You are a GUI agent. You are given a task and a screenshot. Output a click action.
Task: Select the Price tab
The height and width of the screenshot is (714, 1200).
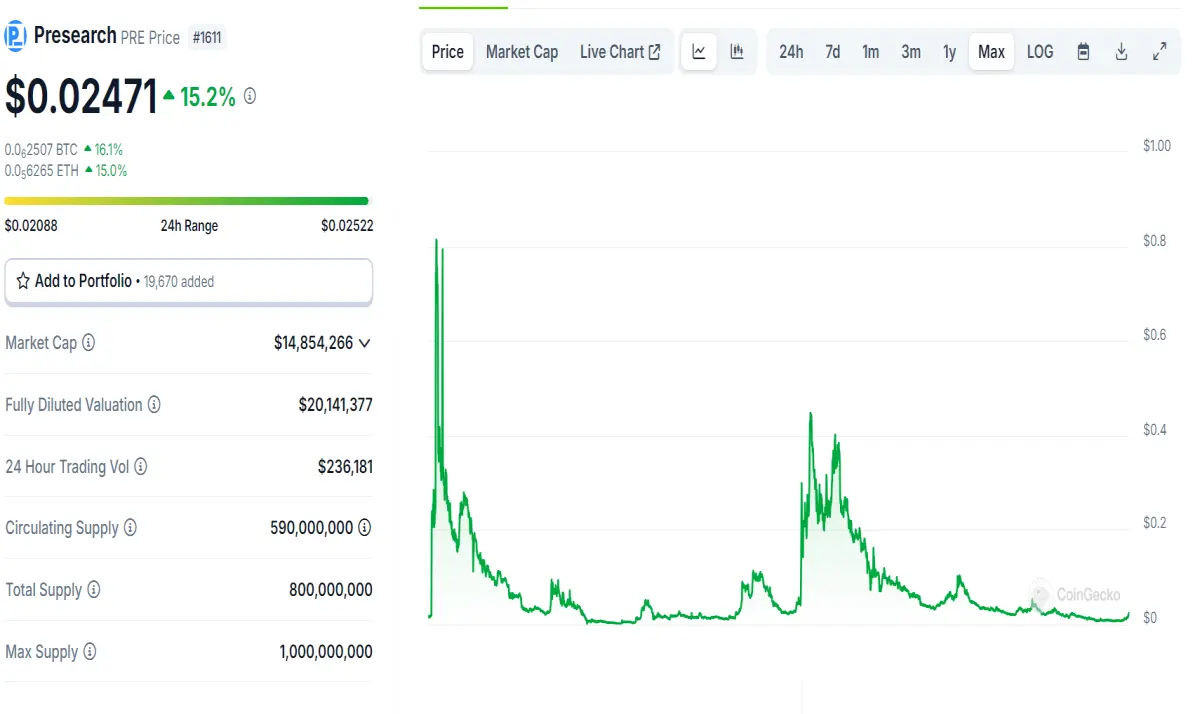[448, 52]
